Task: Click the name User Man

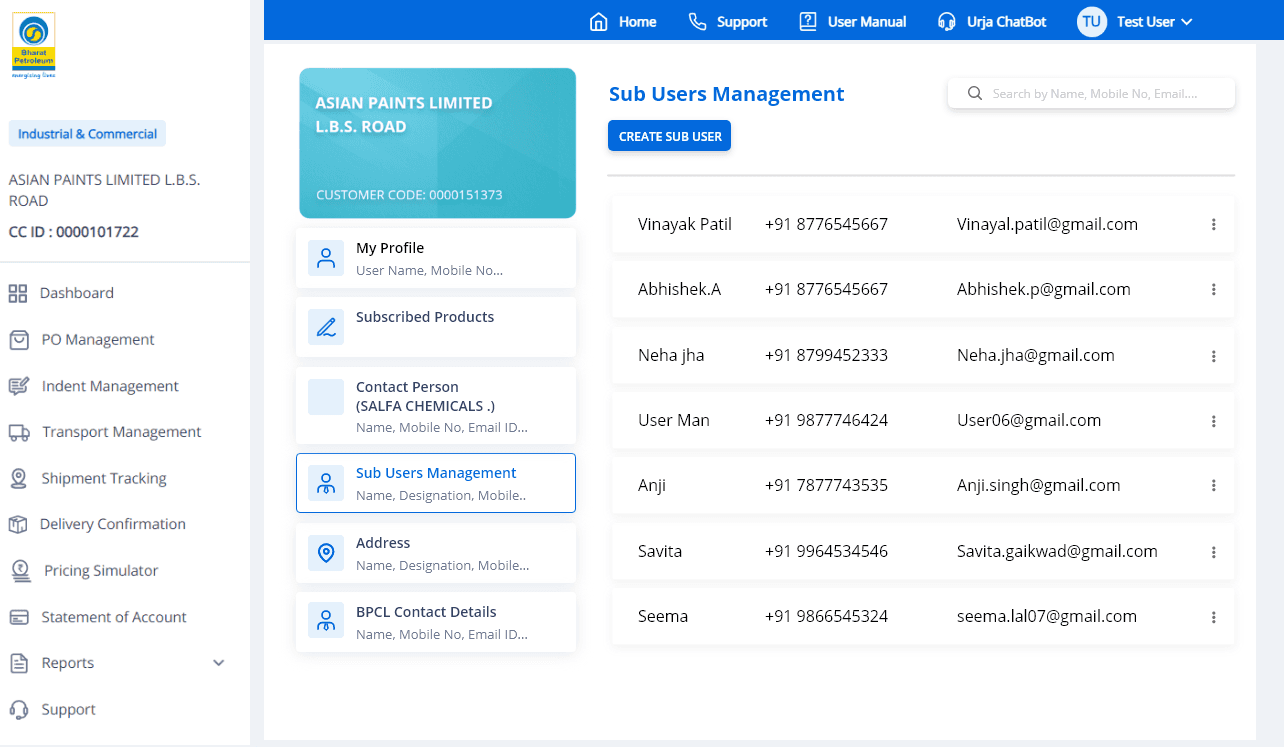Action: (674, 420)
